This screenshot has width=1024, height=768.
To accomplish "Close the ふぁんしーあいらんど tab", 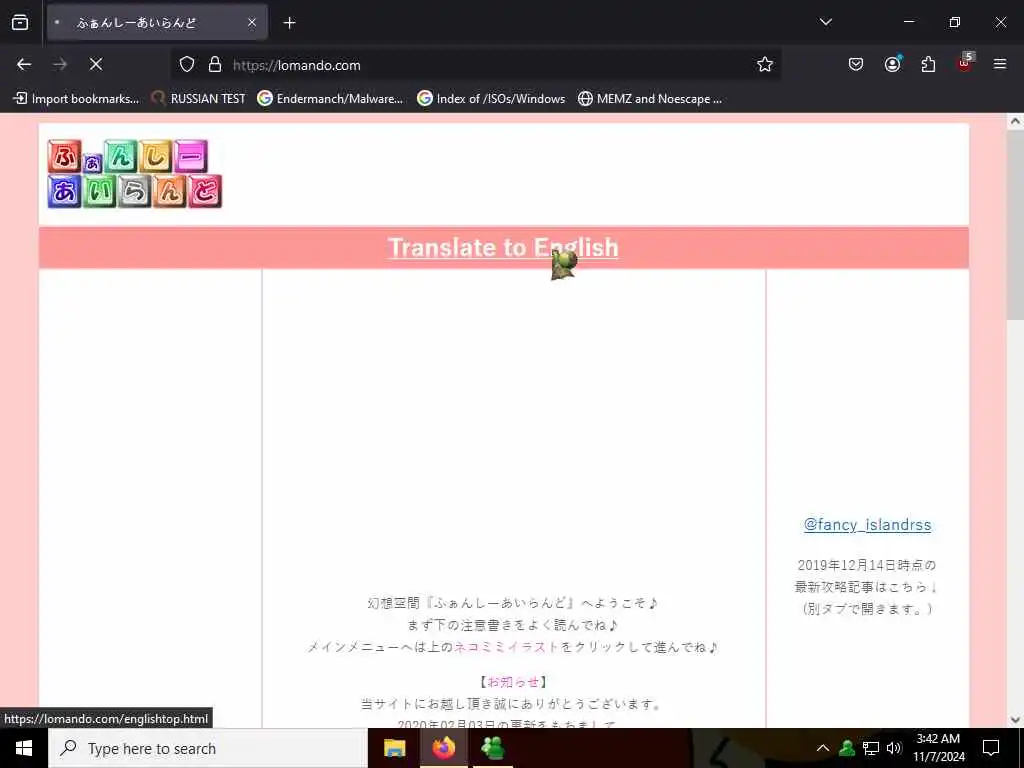I will tap(252, 22).
